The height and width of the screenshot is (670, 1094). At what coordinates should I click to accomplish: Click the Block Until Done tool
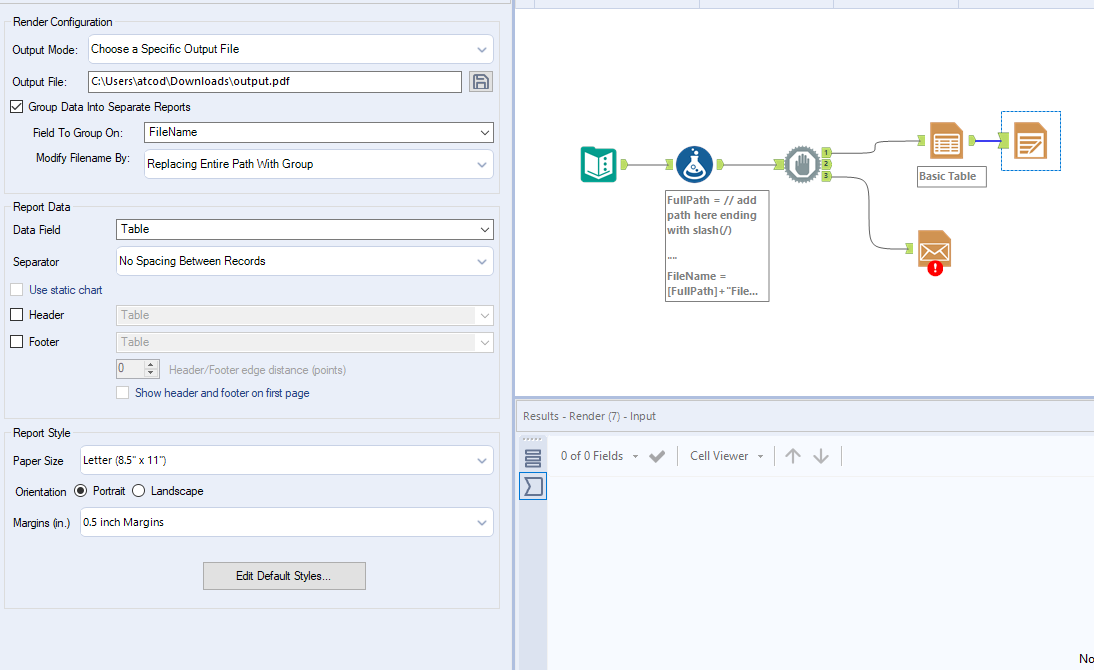(x=802, y=163)
